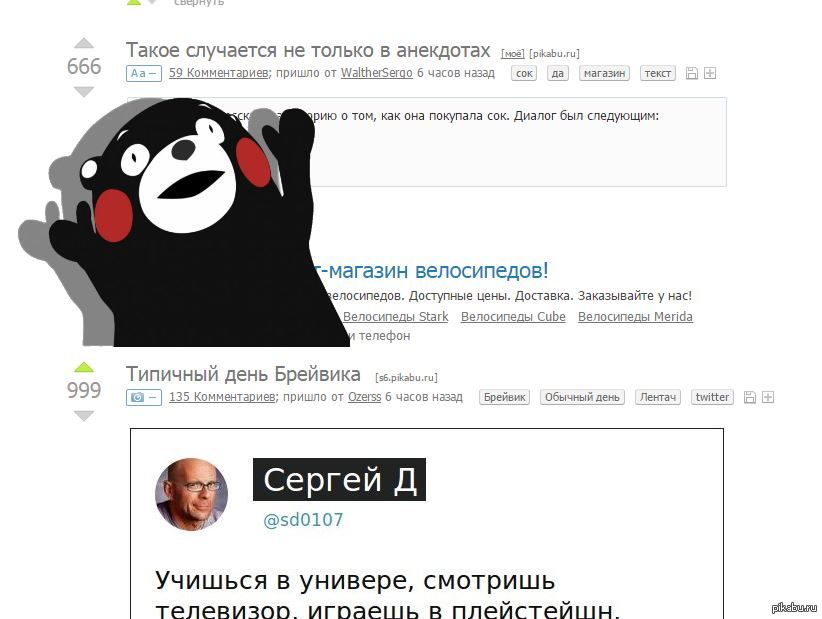Viewport: 822px width, 619px height.
Task: Save the Брейвик post with floppy icon
Action: [750, 397]
